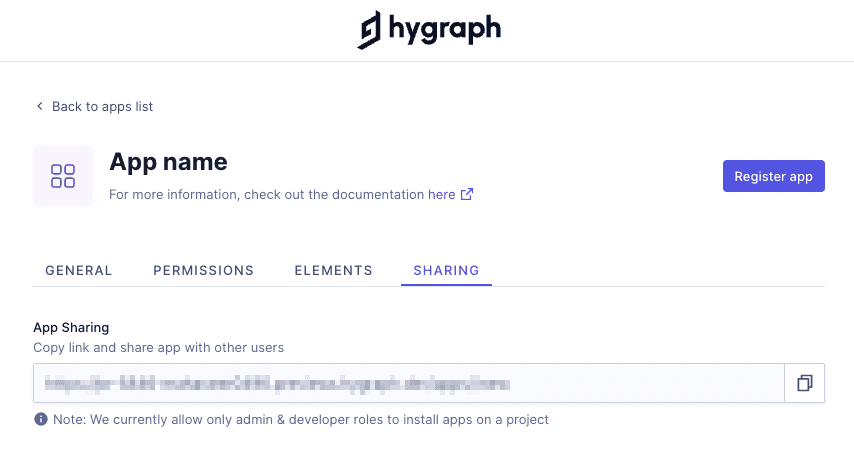Image resolution: width=854 pixels, height=453 pixels.
Task: Click the Hygraph logo mark
Action: click(370, 30)
